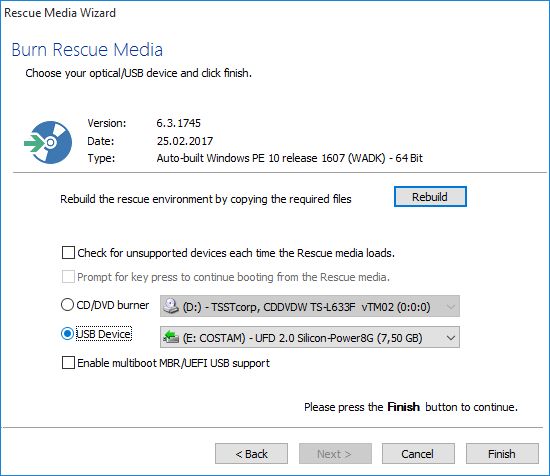Click the Date: label

(101, 141)
